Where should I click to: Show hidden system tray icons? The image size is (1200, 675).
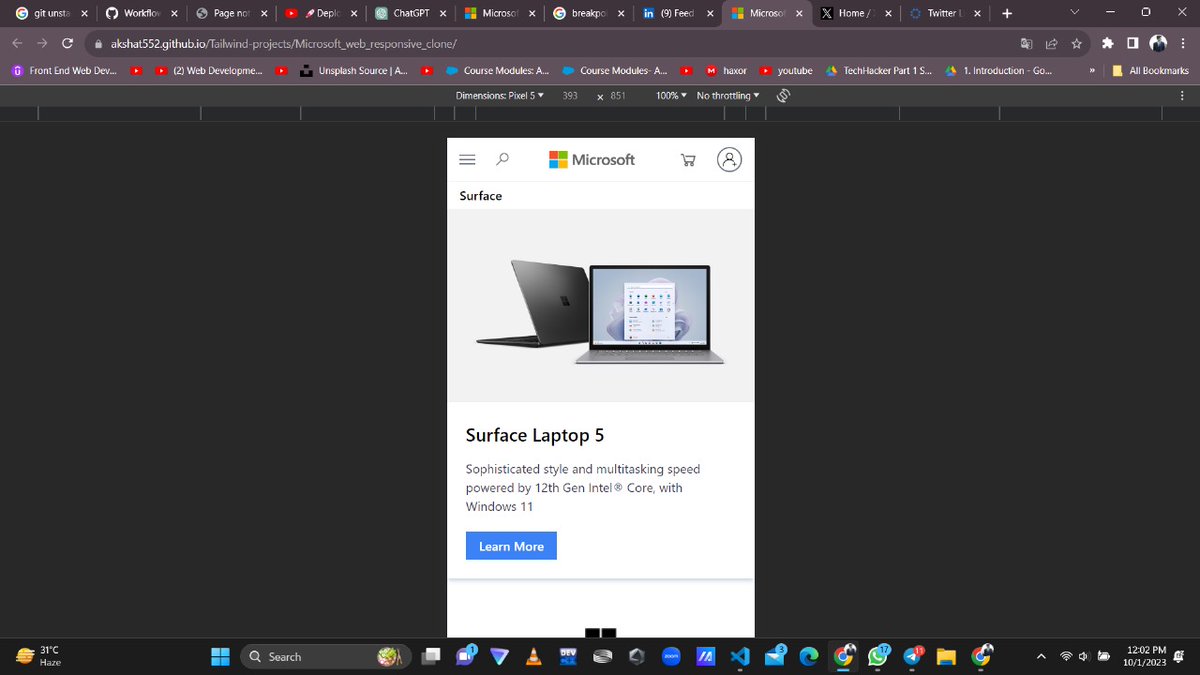(x=1041, y=656)
